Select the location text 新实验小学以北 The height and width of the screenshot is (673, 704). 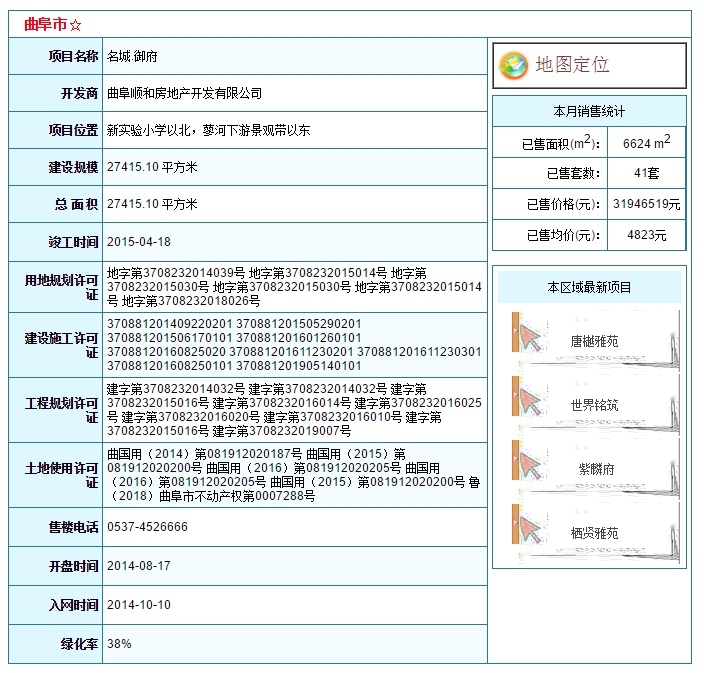[148, 130]
